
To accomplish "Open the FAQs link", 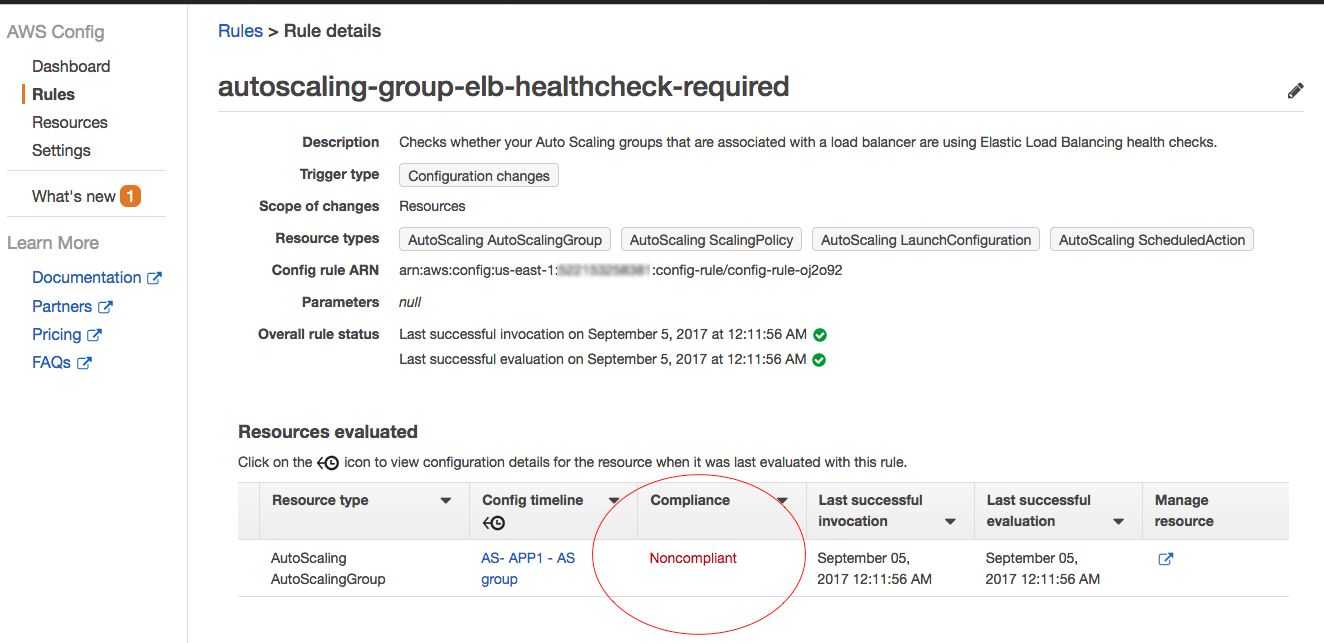I will pyautogui.click(x=52, y=362).
